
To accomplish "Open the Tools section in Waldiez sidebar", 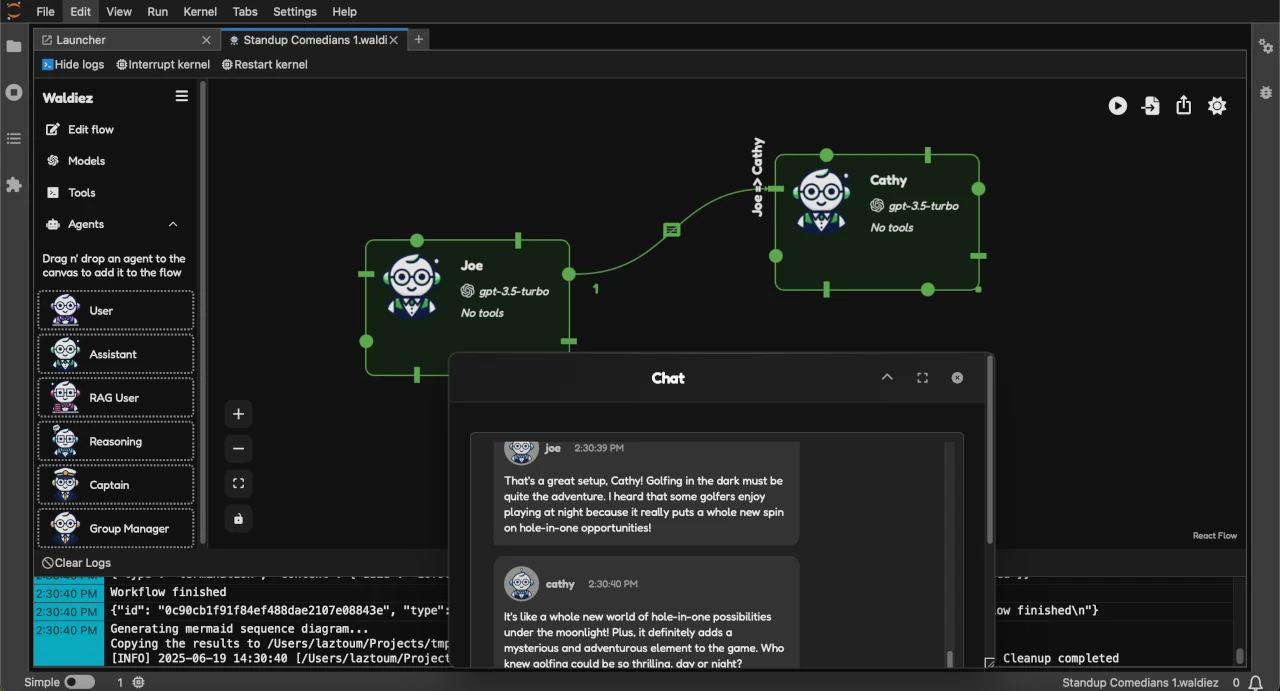I will 80,192.
